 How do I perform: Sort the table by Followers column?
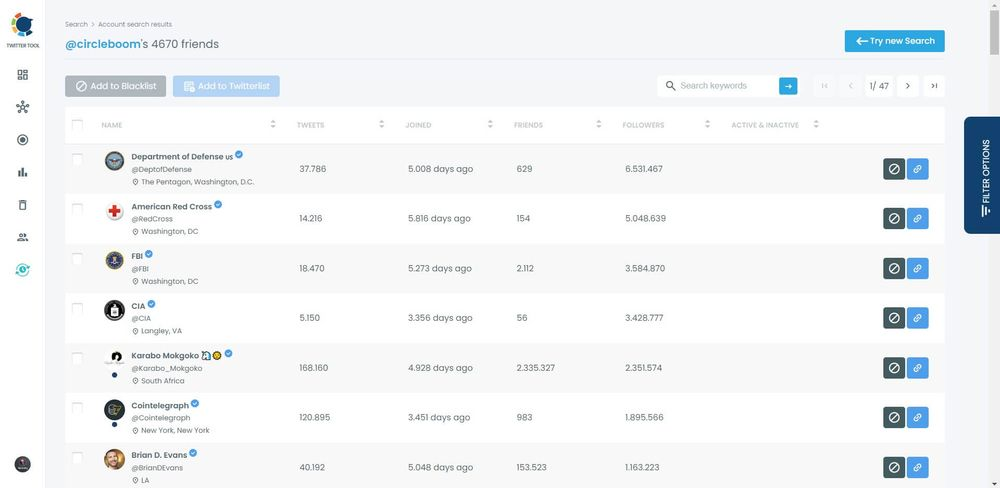coord(706,125)
